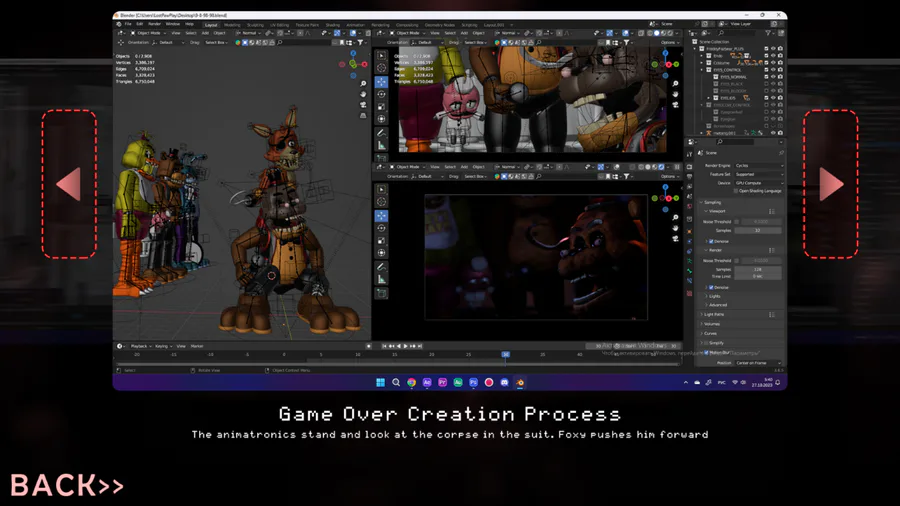
Task: Click the timeline Play button
Action: (x=406, y=347)
